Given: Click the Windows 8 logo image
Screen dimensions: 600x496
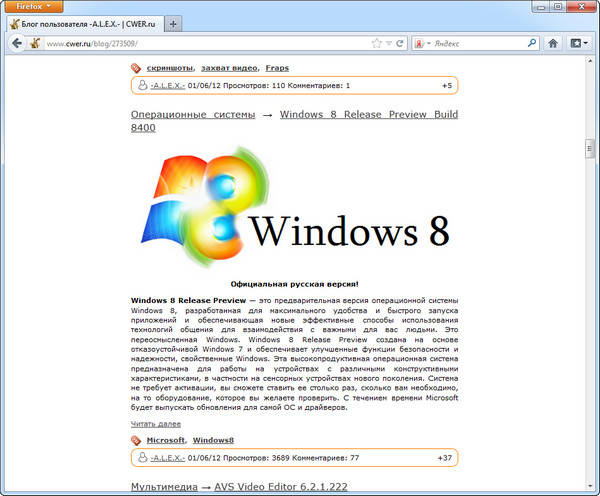Looking at the screenshot, I should coord(295,207).
